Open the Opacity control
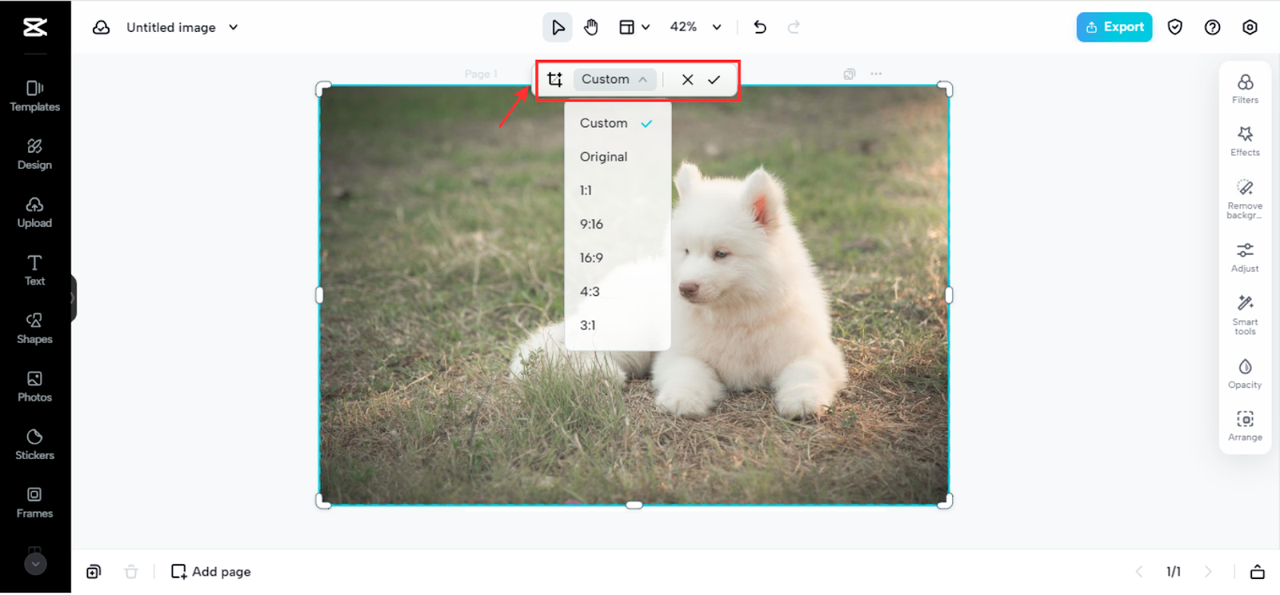This screenshot has height=595, width=1280. coord(1245,373)
